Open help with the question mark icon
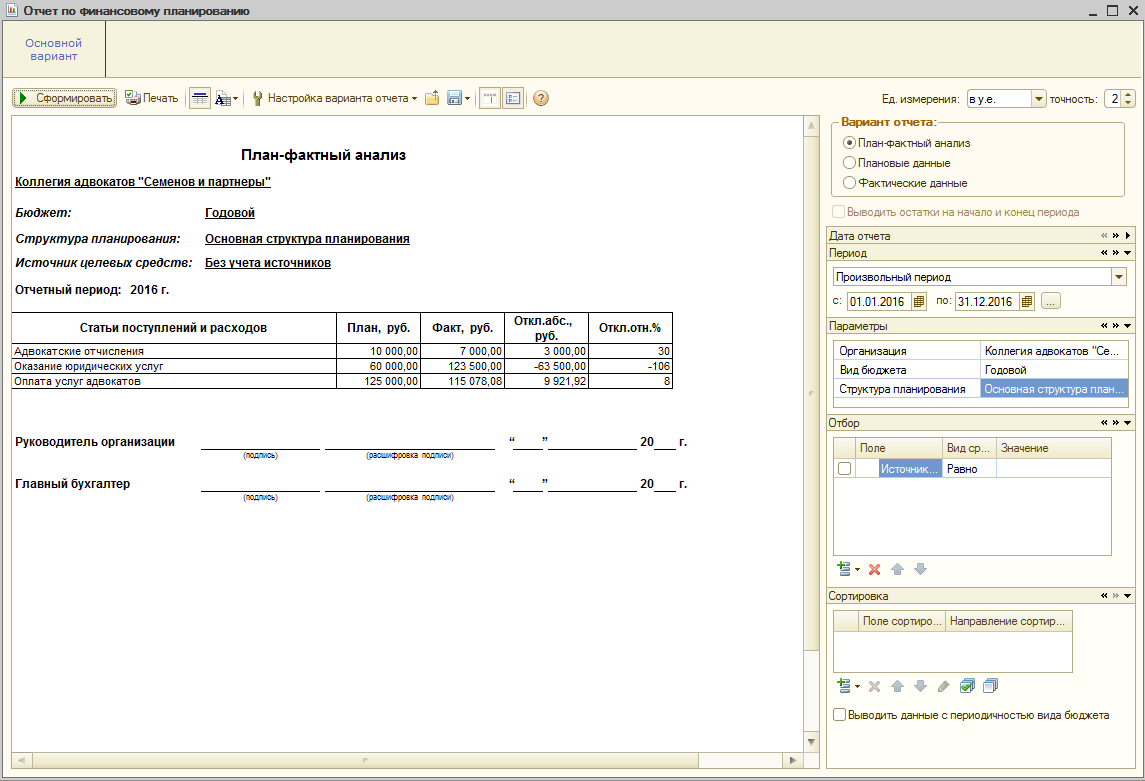 [540, 98]
